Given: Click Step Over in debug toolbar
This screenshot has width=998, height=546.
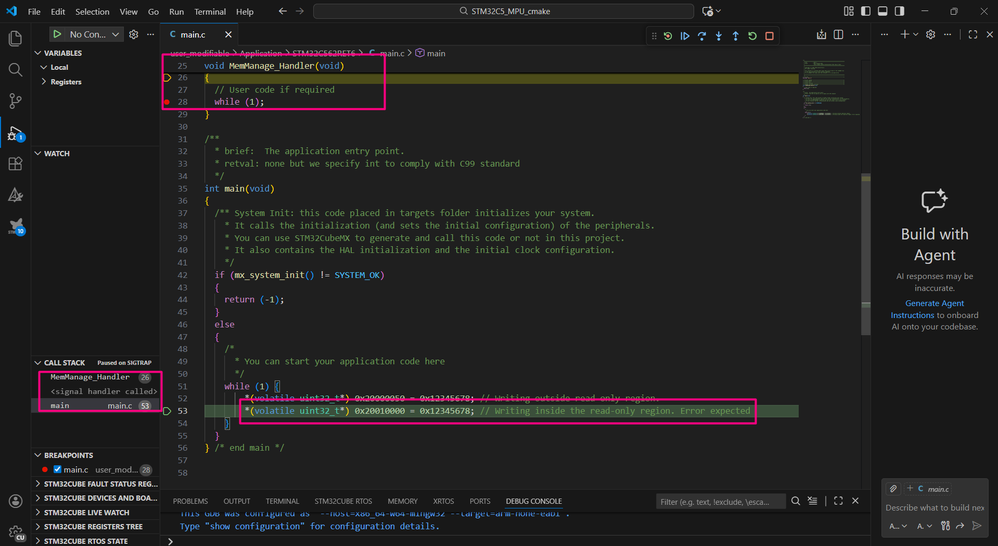Looking at the screenshot, I should point(702,36).
